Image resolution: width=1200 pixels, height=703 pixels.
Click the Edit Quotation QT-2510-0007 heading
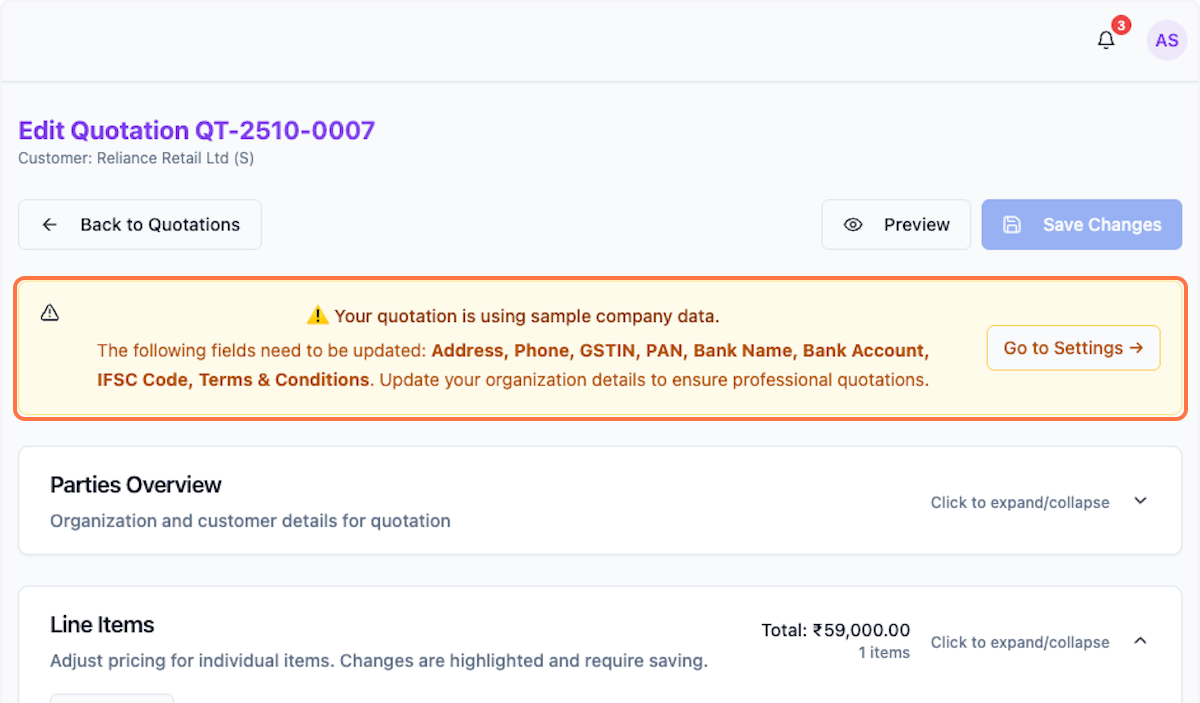pyautogui.click(x=196, y=131)
